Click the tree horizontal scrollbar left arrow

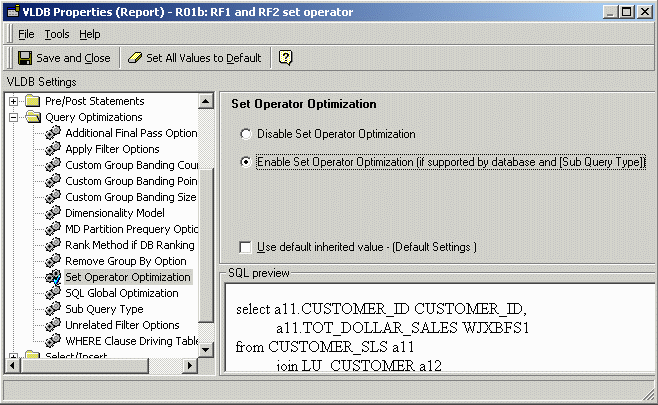12,366
